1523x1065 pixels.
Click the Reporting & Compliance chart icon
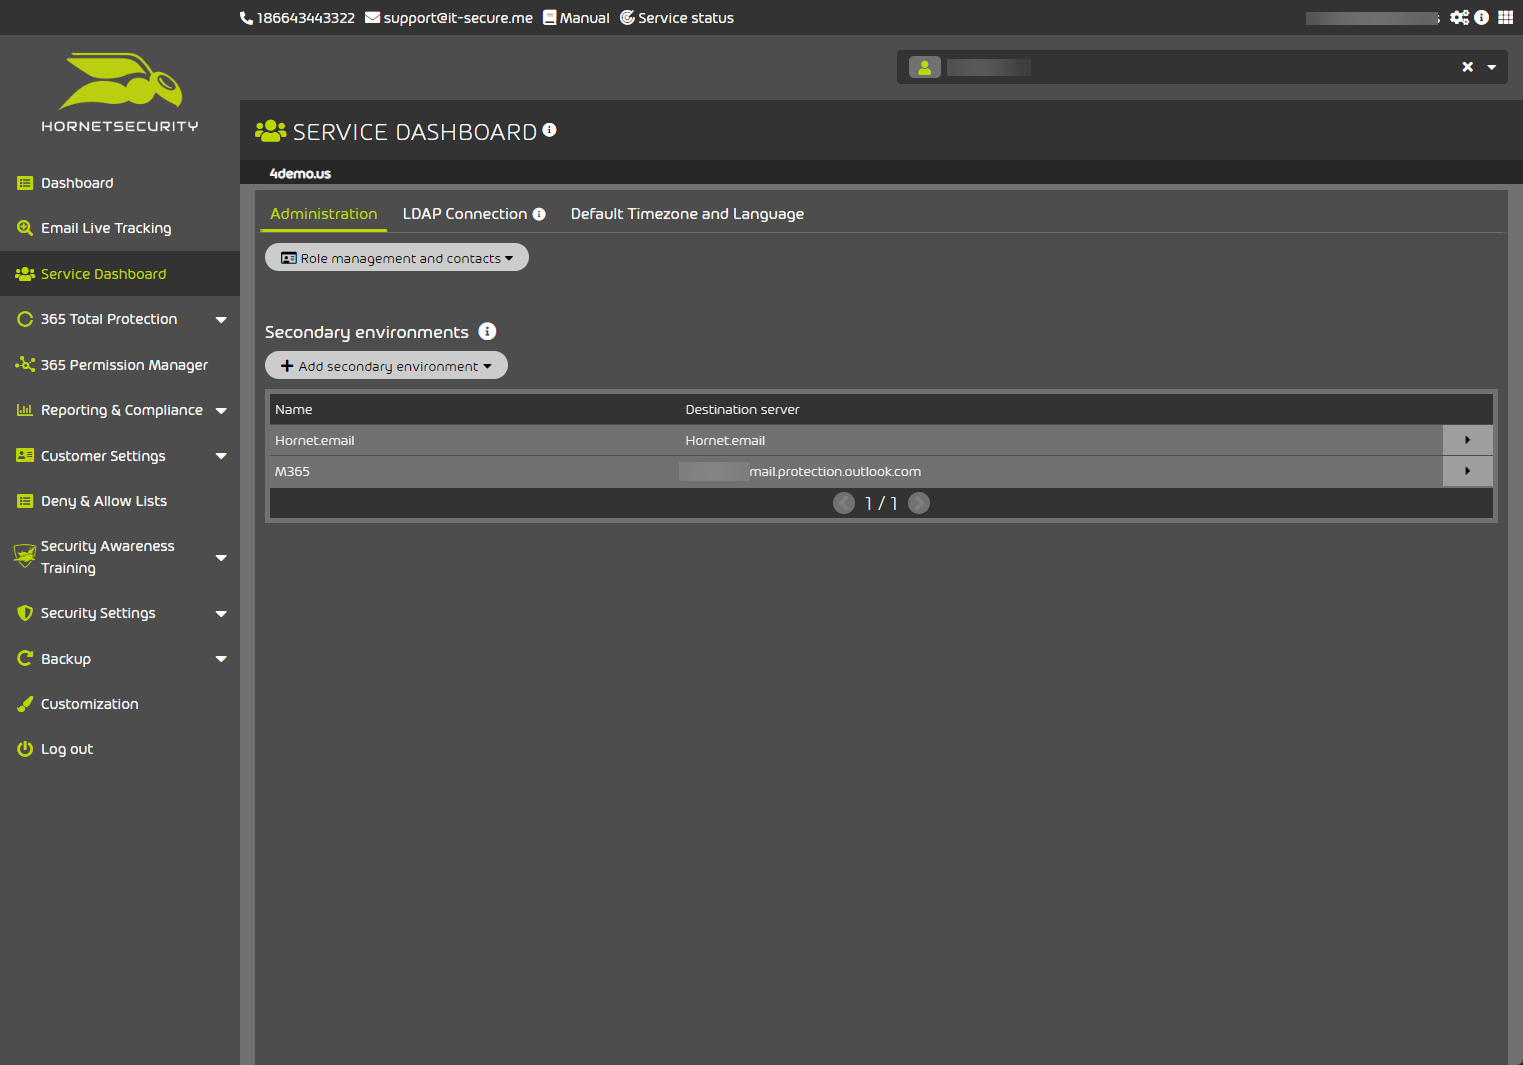pyautogui.click(x=25, y=410)
